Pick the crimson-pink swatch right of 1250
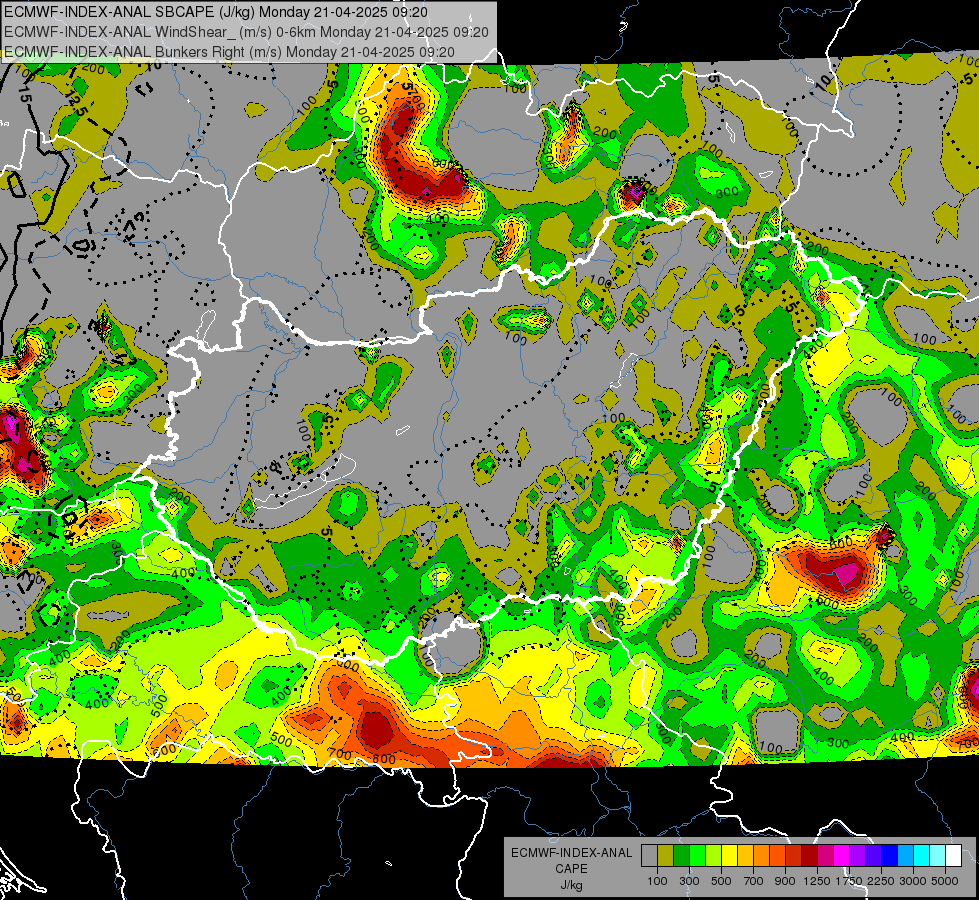Screen dimensions: 979x900 (x=825, y=856)
